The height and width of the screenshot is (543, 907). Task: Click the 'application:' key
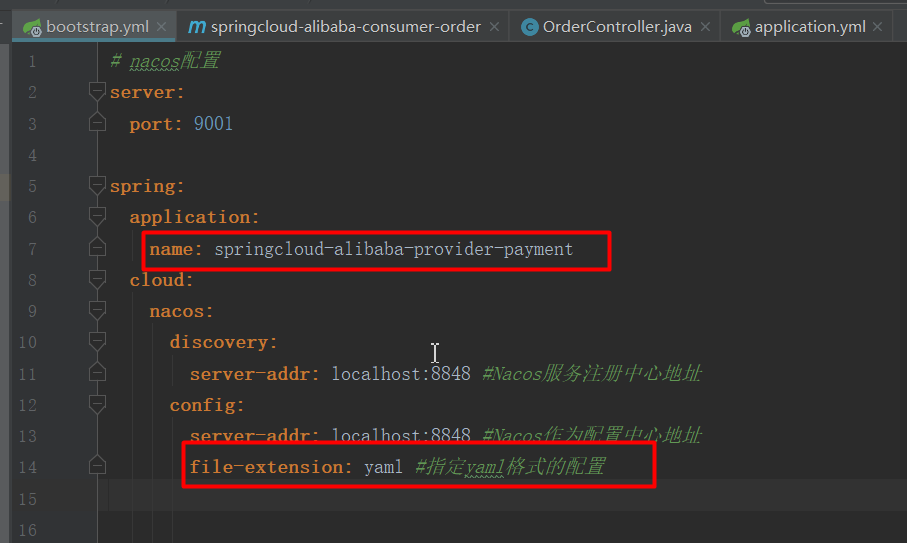click(x=194, y=217)
